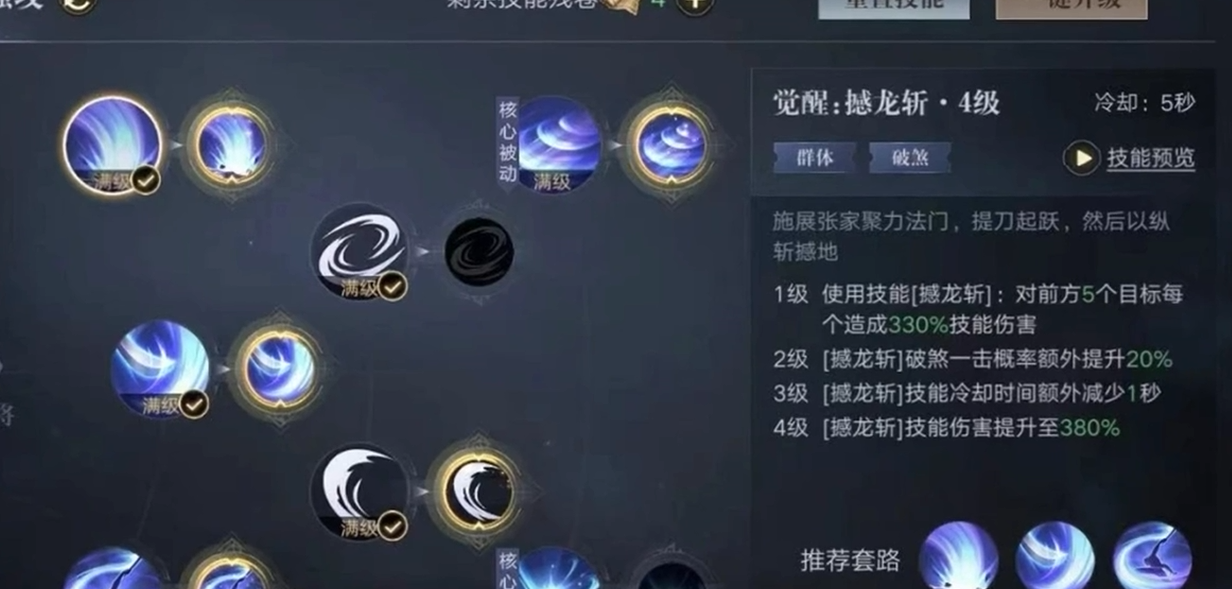Viewport: 1232px width, 589px height.
Task: Select the blue slash skill icon on left
Action: click(x=160, y=368)
